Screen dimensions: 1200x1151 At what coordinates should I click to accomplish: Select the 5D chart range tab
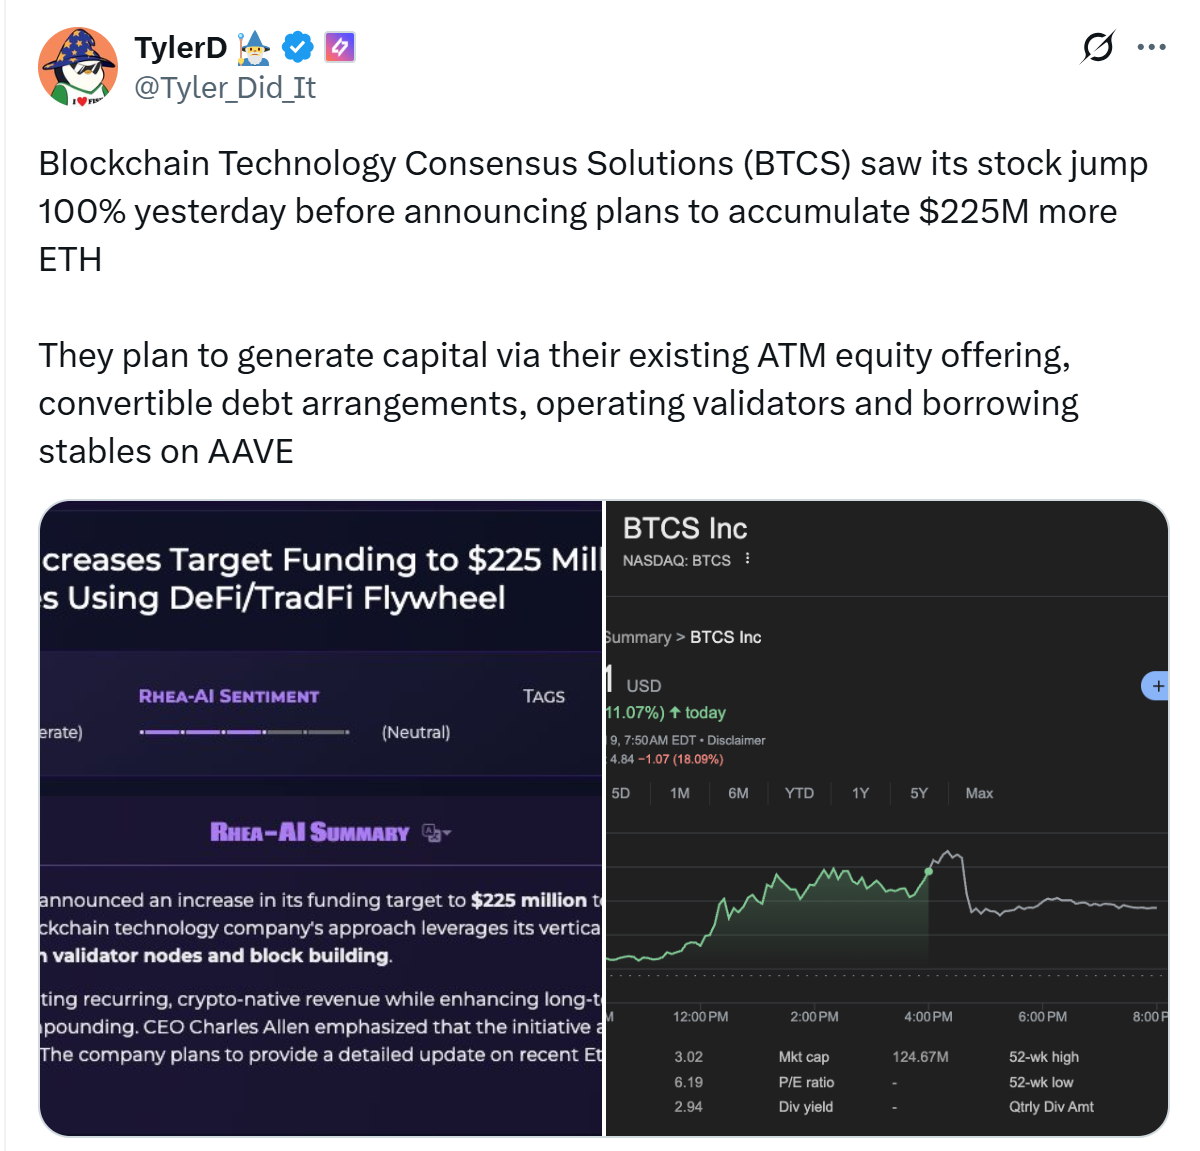(x=621, y=793)
